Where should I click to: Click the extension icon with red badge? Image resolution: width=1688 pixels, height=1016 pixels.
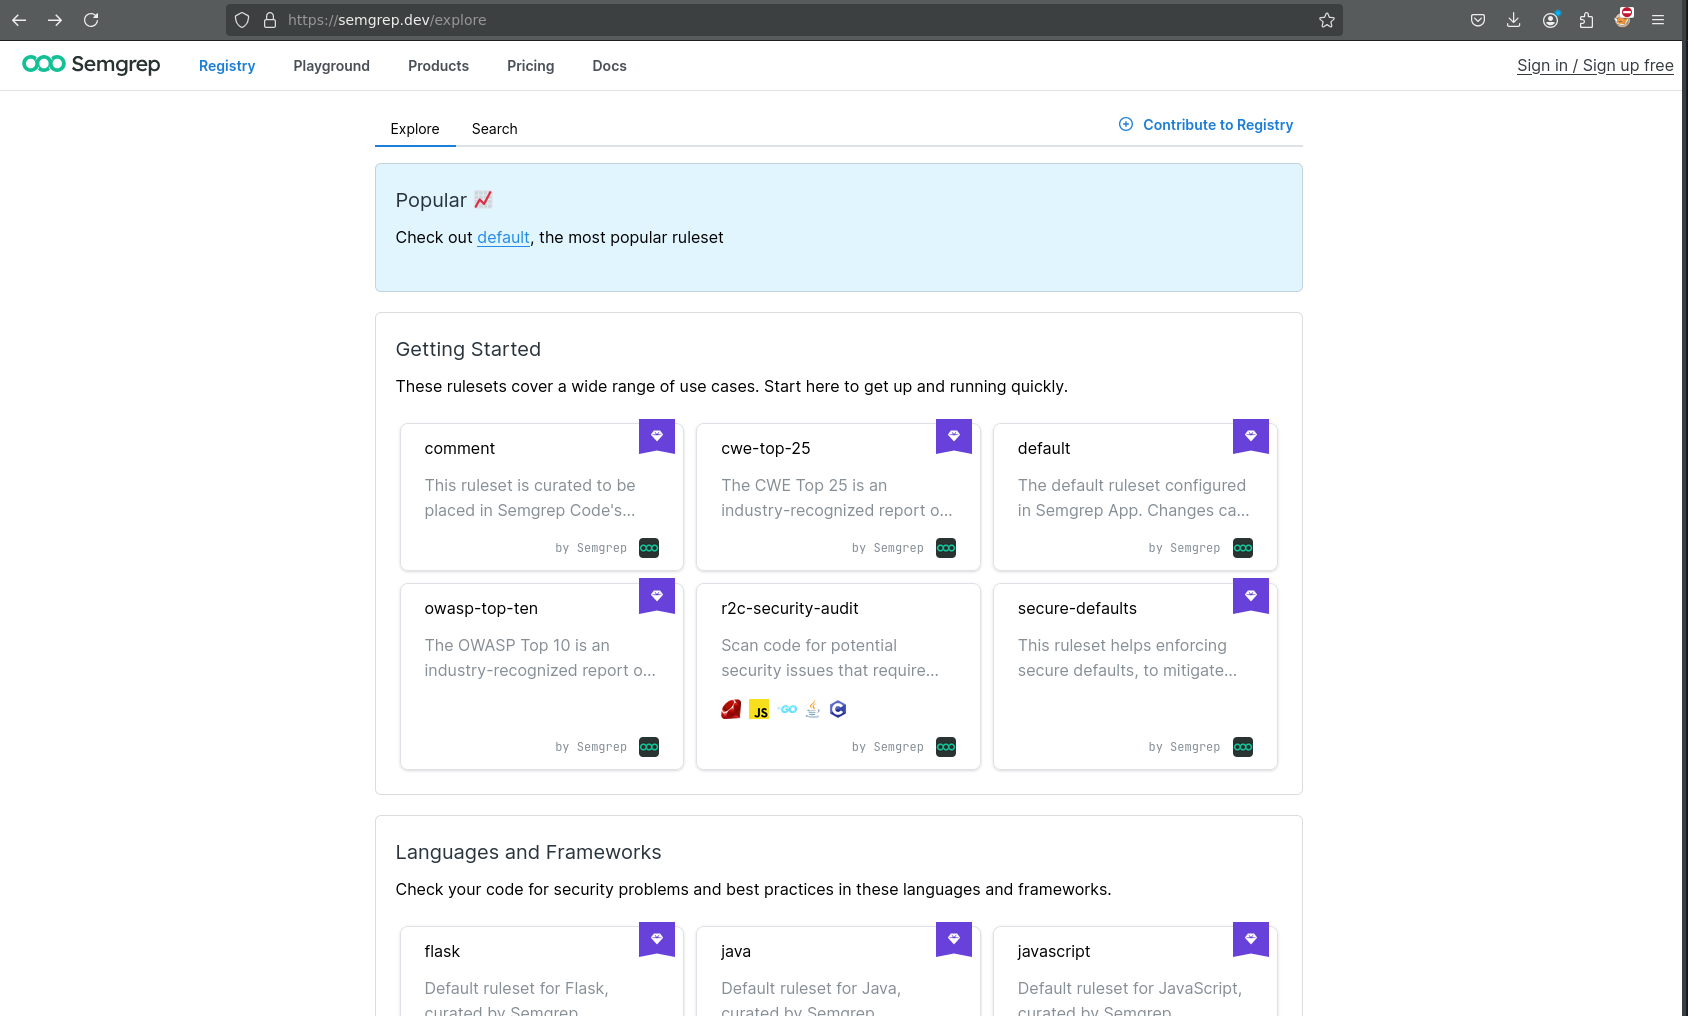(x=1622, y=18)
